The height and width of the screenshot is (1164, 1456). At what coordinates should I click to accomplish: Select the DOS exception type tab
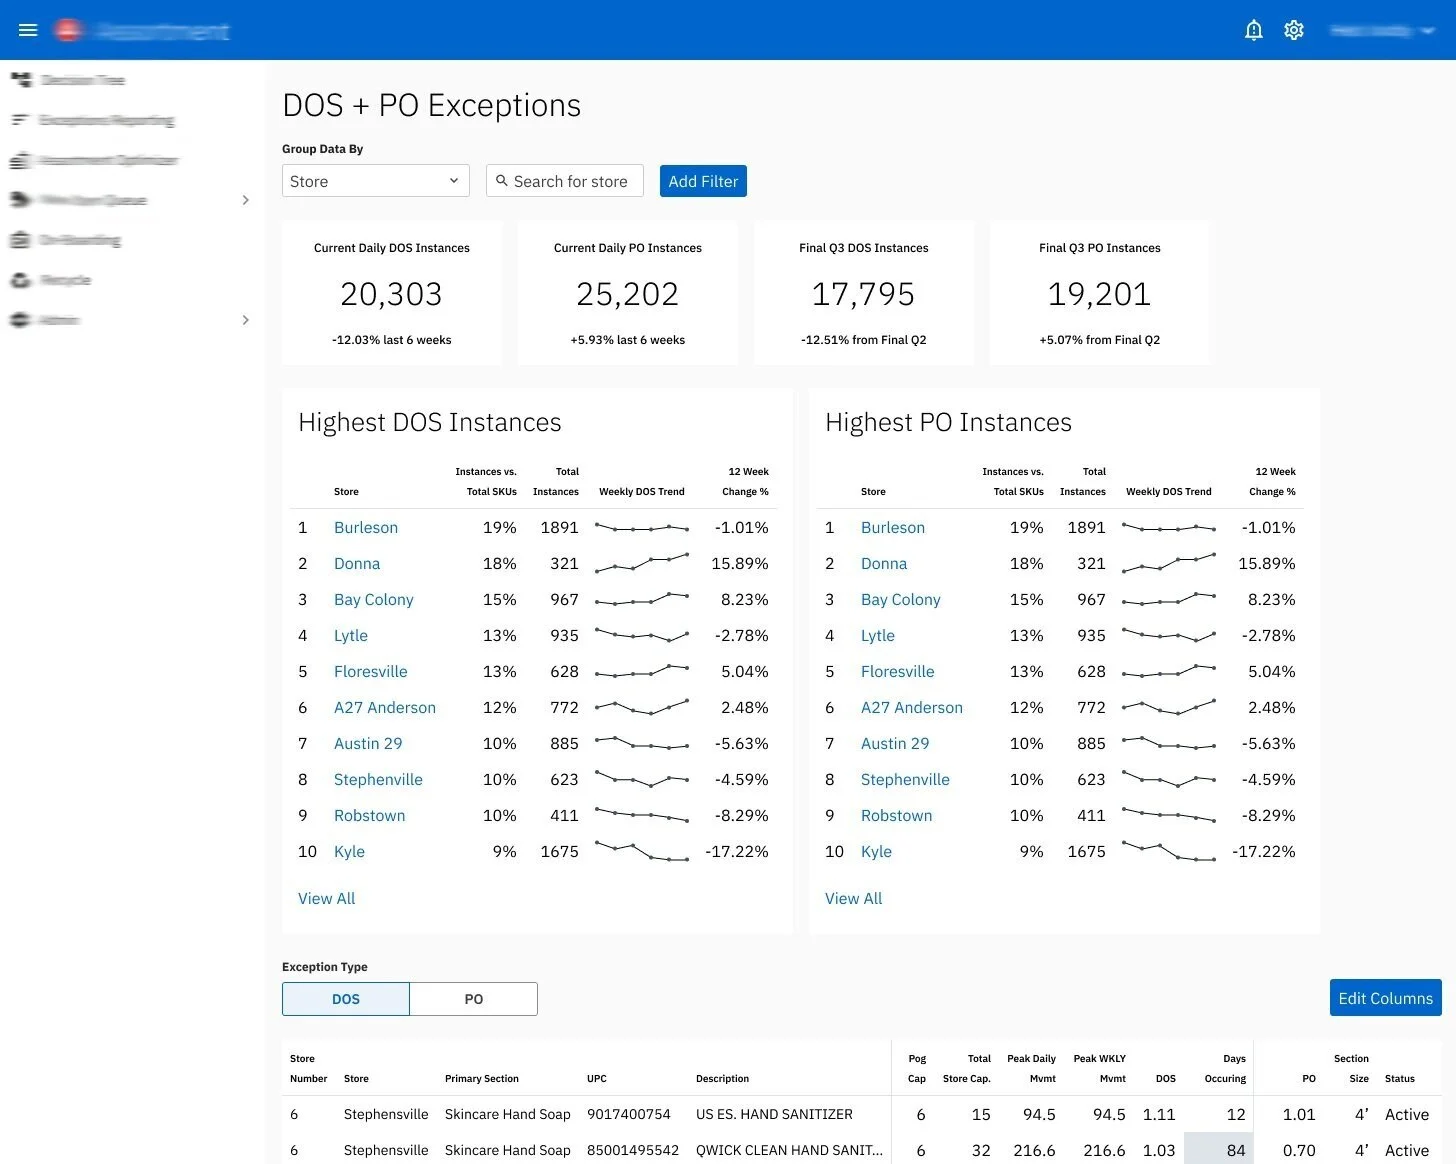(345, 998)
